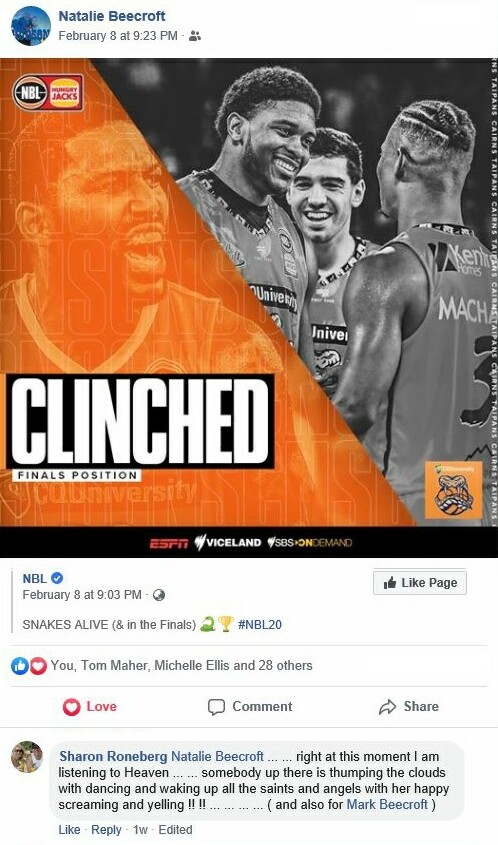Toggle the Love reaction on the post
498x845 pixels.
click(89, 707)
